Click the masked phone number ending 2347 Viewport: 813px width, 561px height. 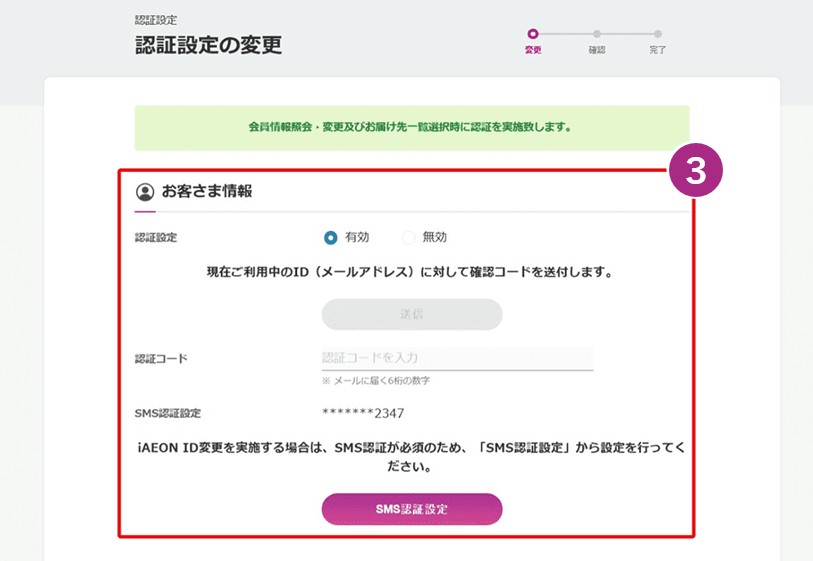(x=363, y=413)
